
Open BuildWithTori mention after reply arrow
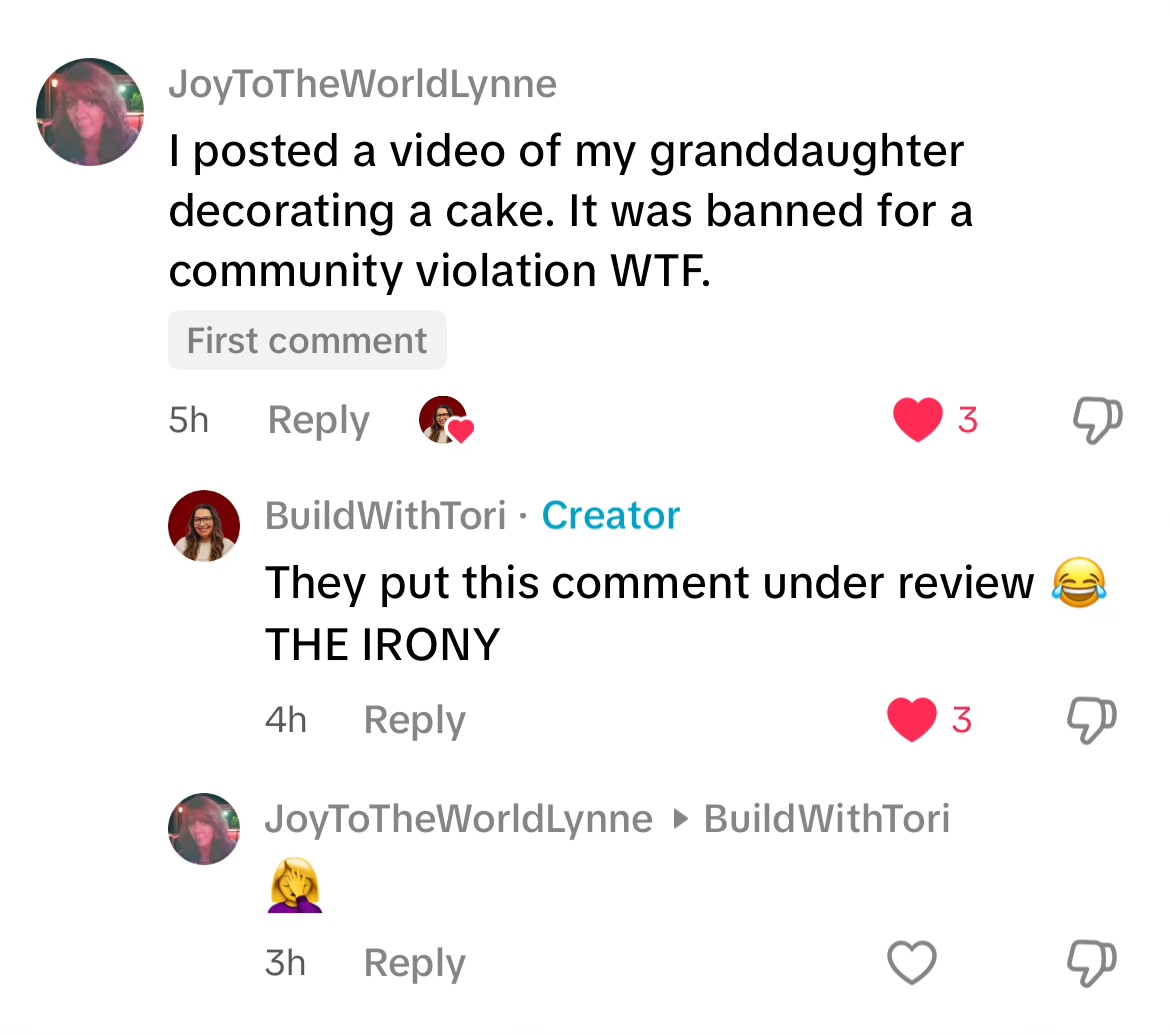[827, 819]
